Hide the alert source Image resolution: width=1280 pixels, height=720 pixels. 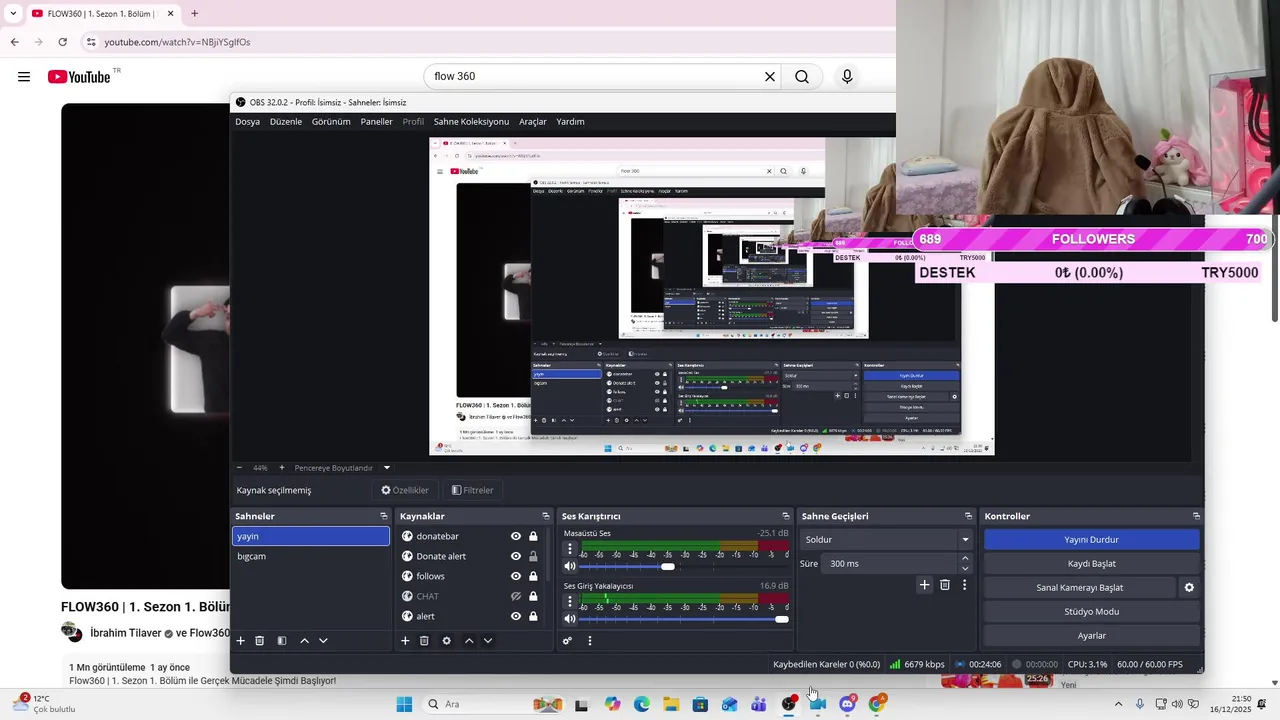(x=516, y=616)
